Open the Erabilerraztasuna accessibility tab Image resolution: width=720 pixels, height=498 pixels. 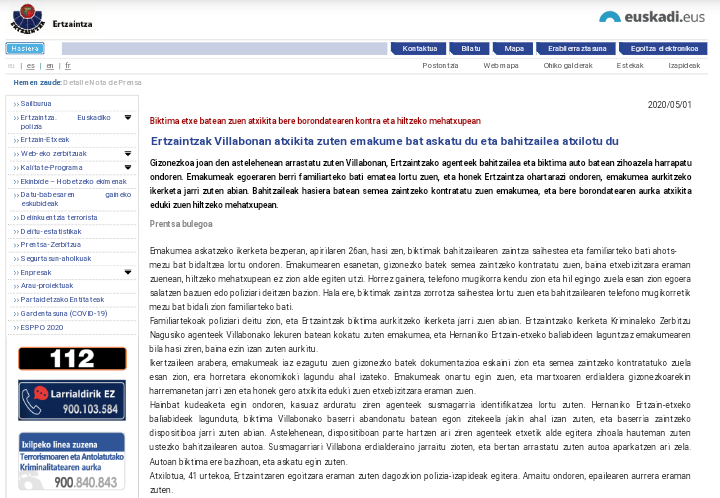click(577, 49)
